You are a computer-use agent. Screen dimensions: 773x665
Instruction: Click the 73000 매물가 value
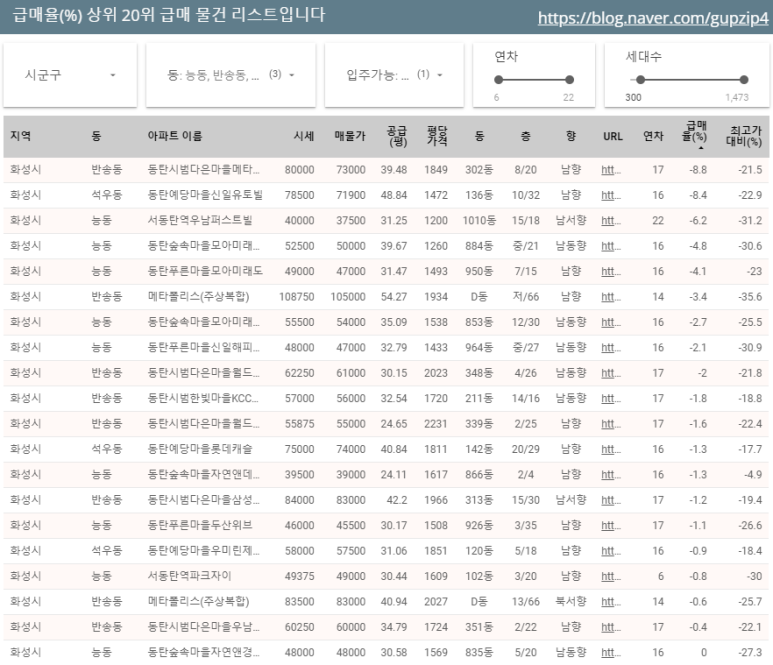click(351, 170)
